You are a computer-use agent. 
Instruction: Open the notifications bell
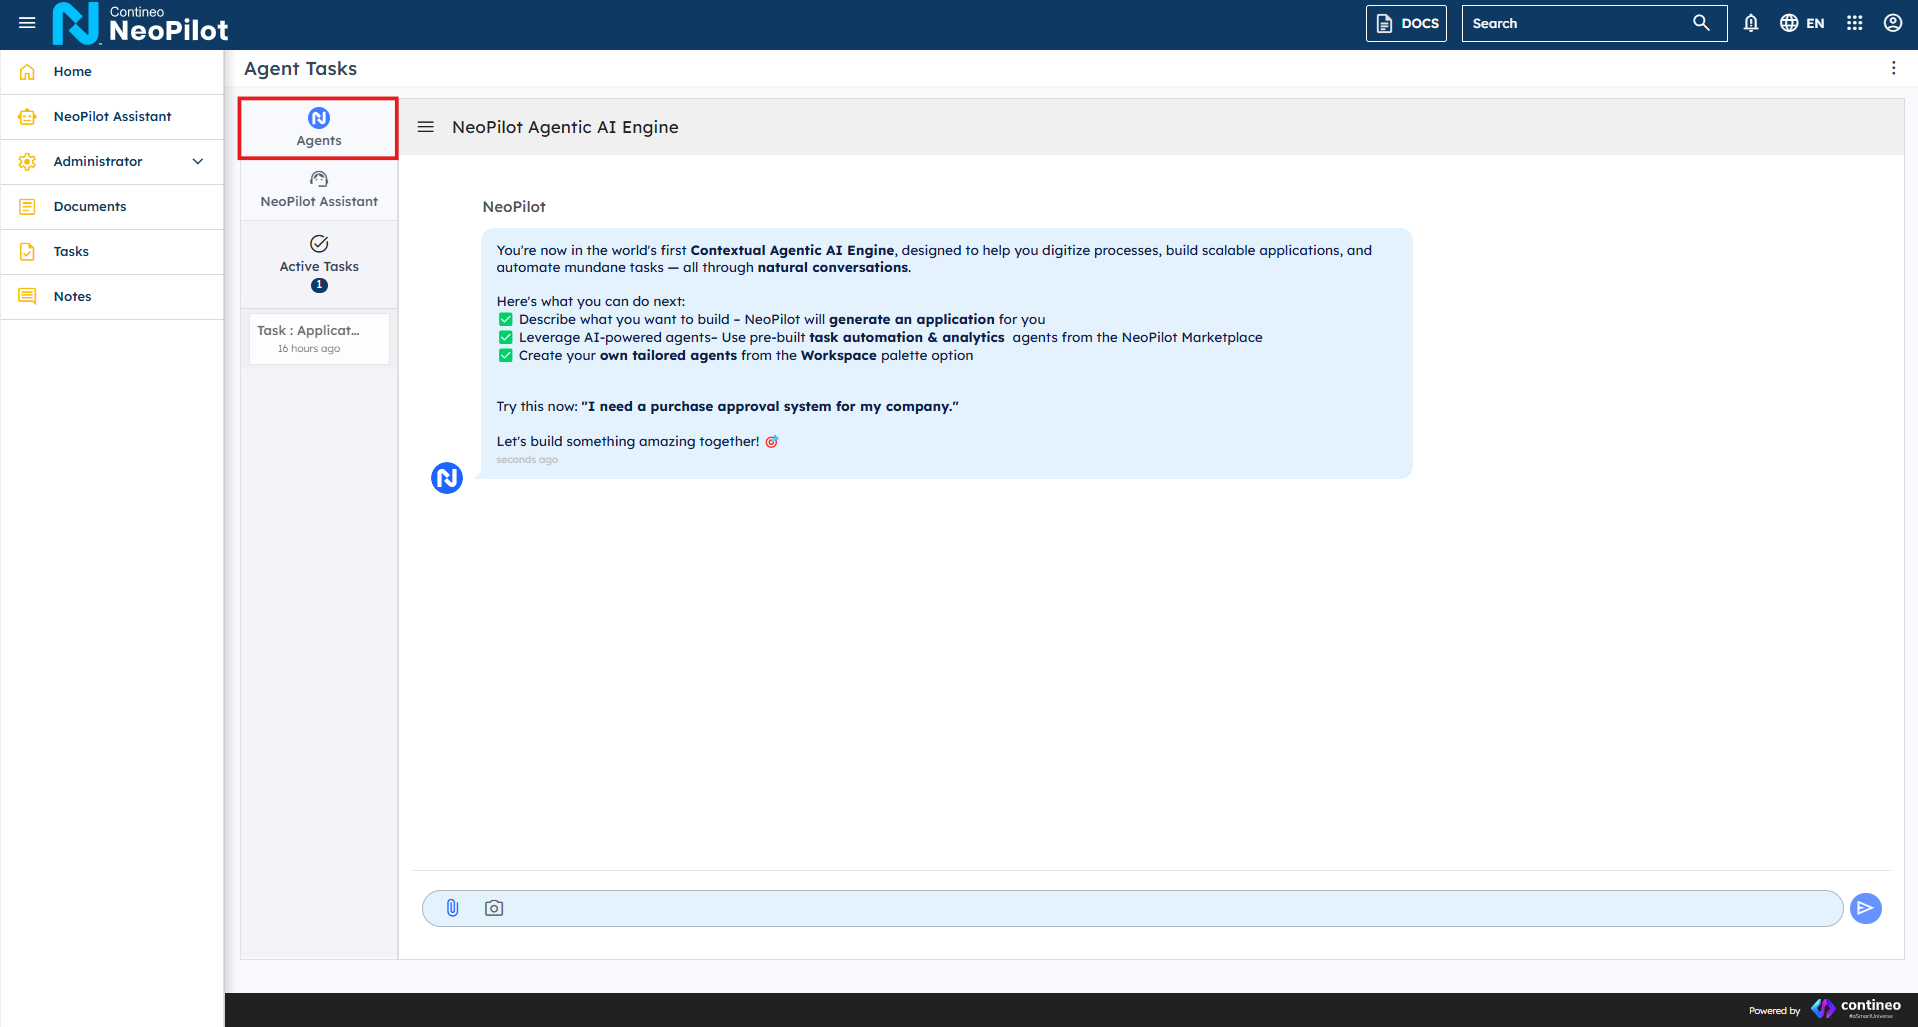(1750, 23)
